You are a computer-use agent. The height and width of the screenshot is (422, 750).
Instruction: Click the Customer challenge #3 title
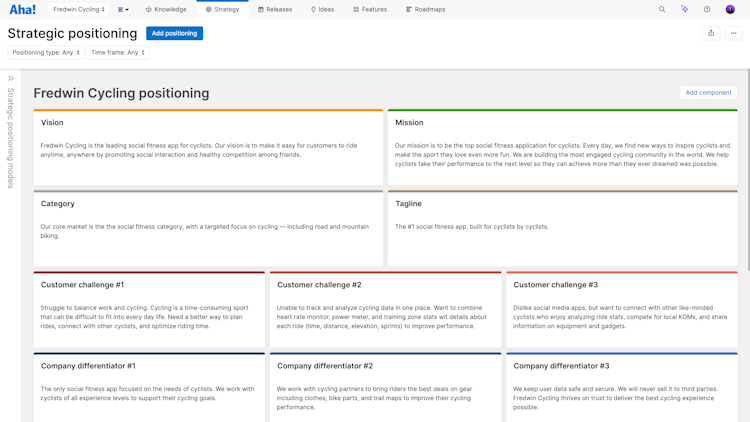coord(555,285)
